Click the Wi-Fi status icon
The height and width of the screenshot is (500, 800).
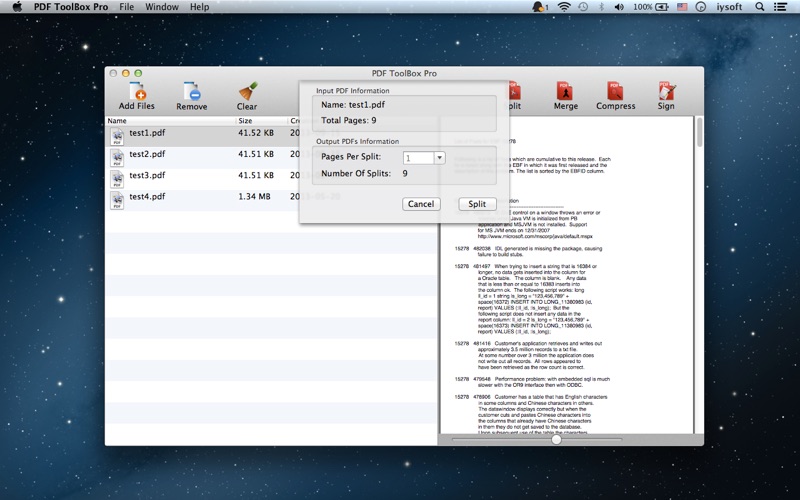pyautogui.click(x=564, y=7)
